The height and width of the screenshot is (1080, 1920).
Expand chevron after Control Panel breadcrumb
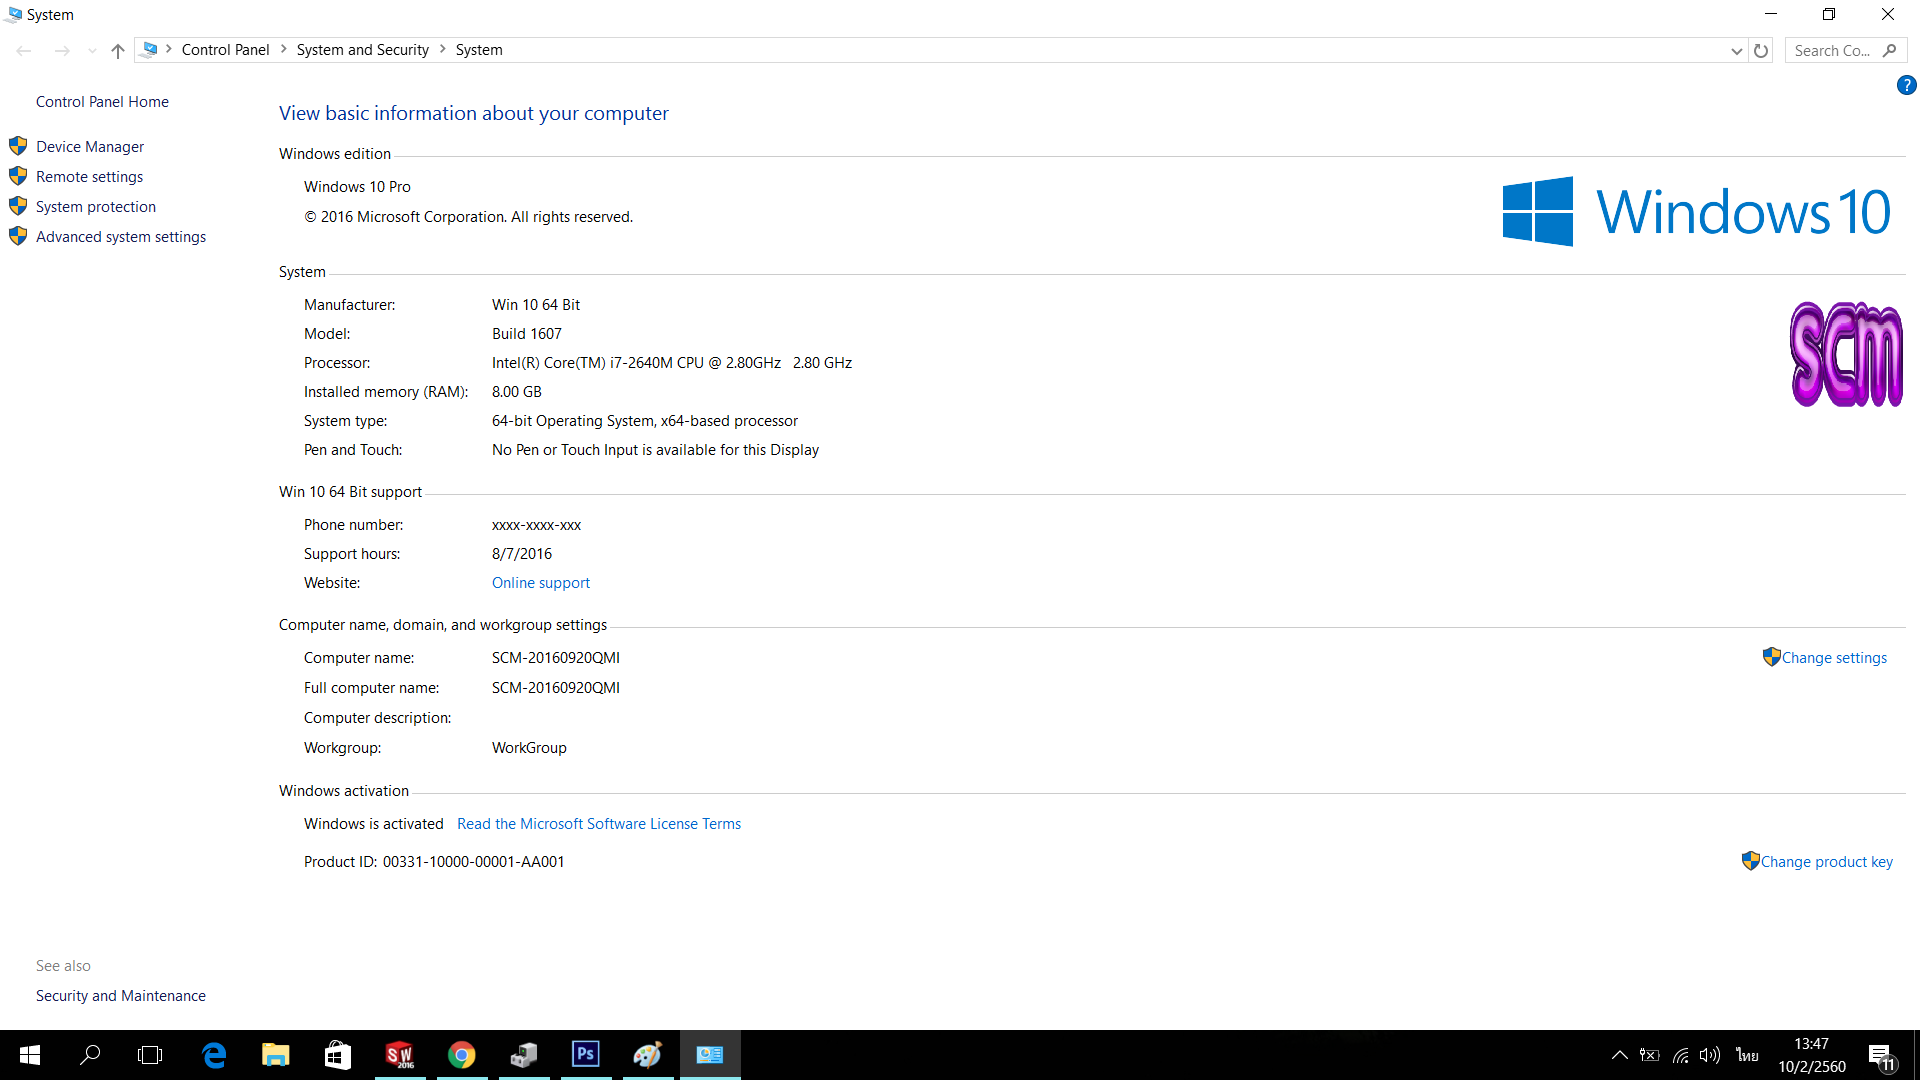click(x=283, y=50)
